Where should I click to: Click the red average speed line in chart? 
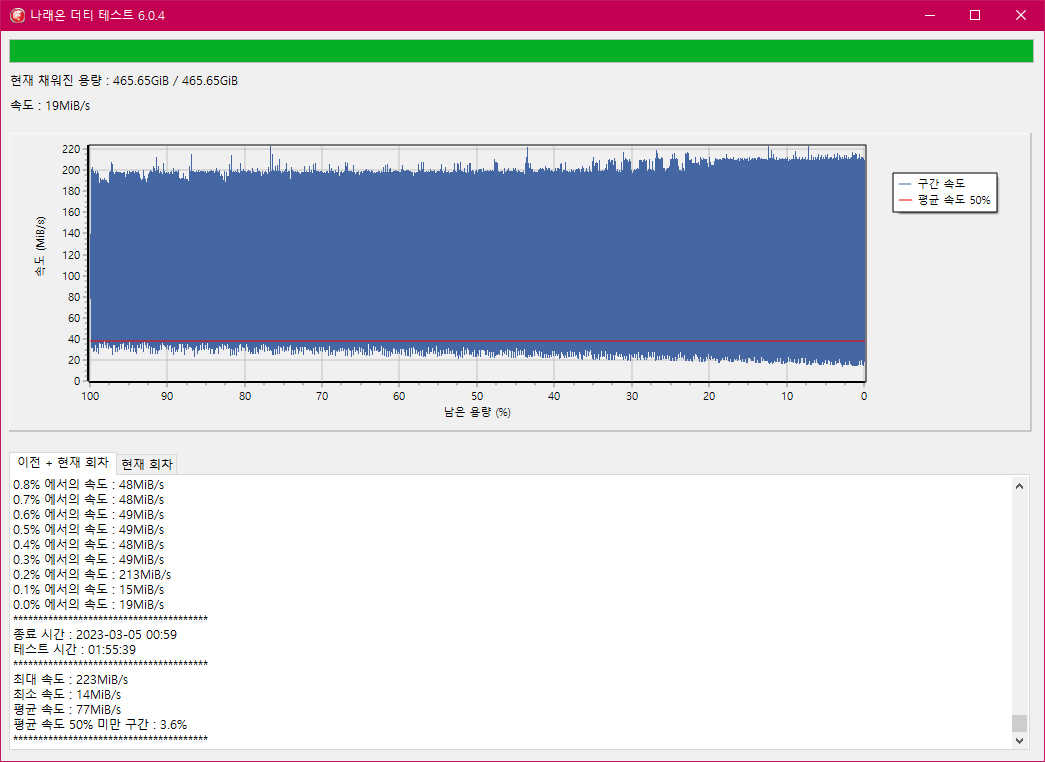(x=477, y=341)
